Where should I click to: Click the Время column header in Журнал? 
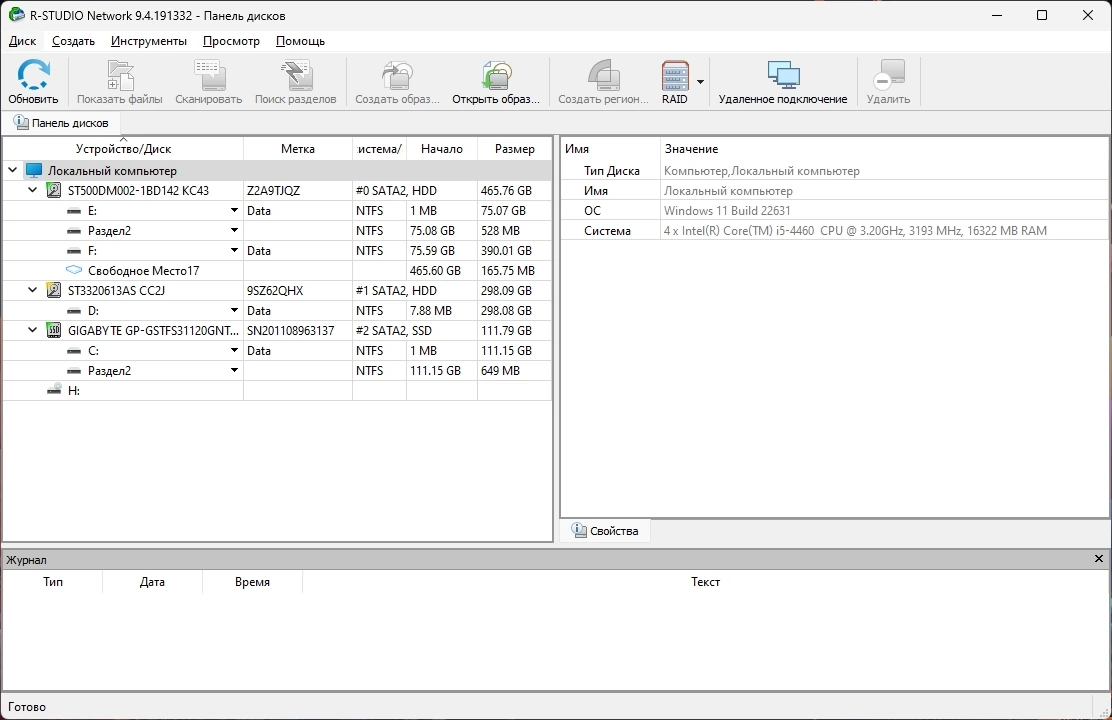coord(252,582)
